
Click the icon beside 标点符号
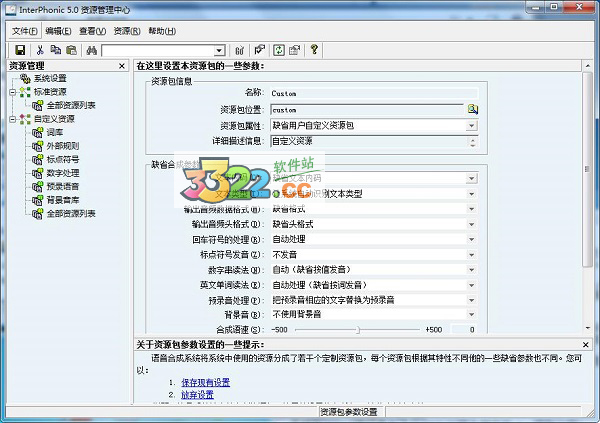[38, 160]
